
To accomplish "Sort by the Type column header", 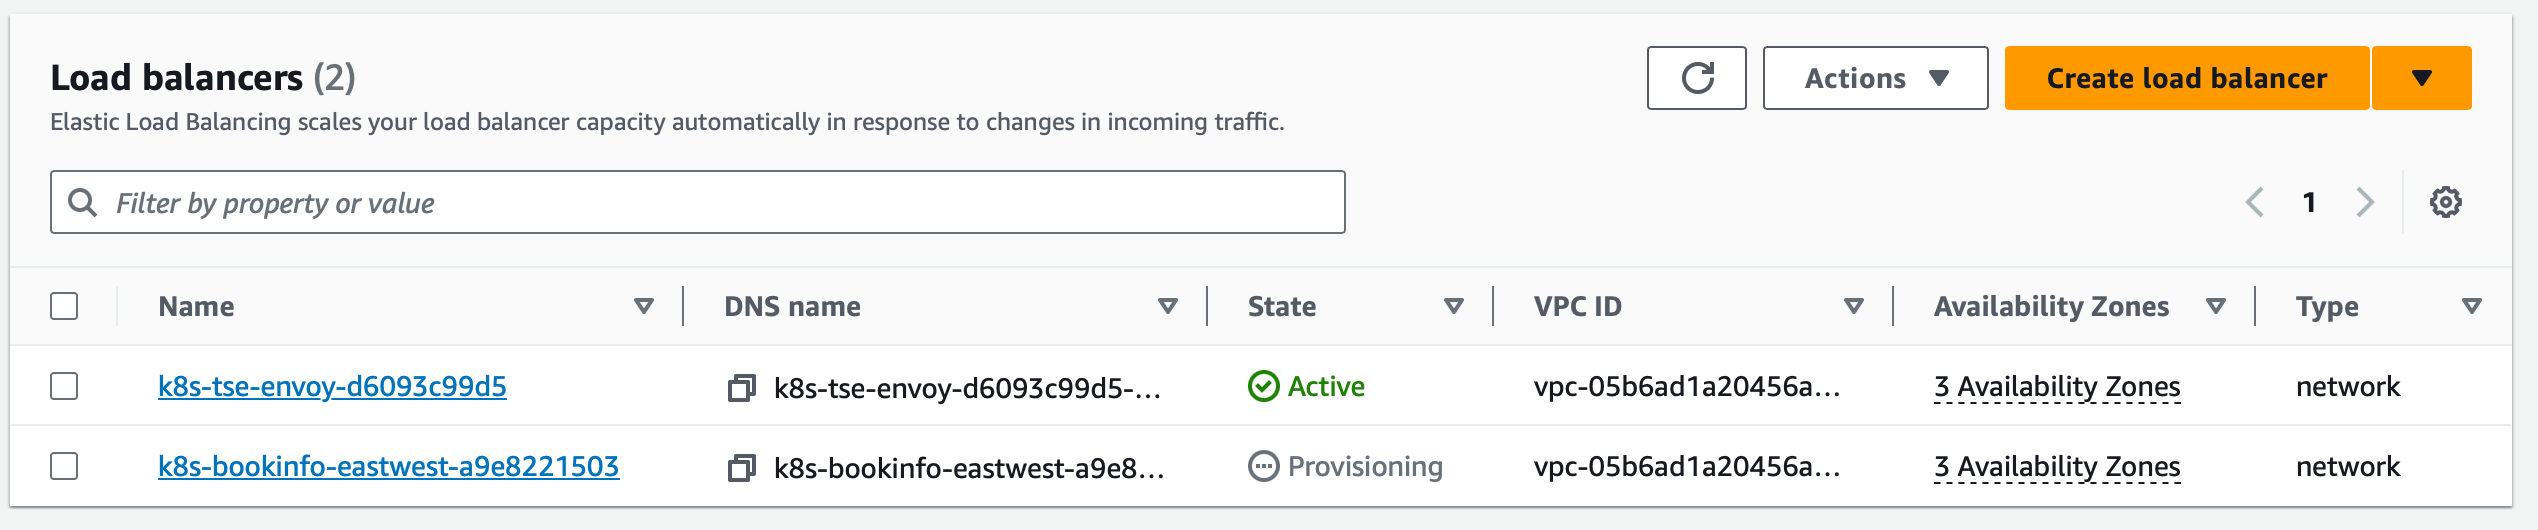I will point(2327,306).
